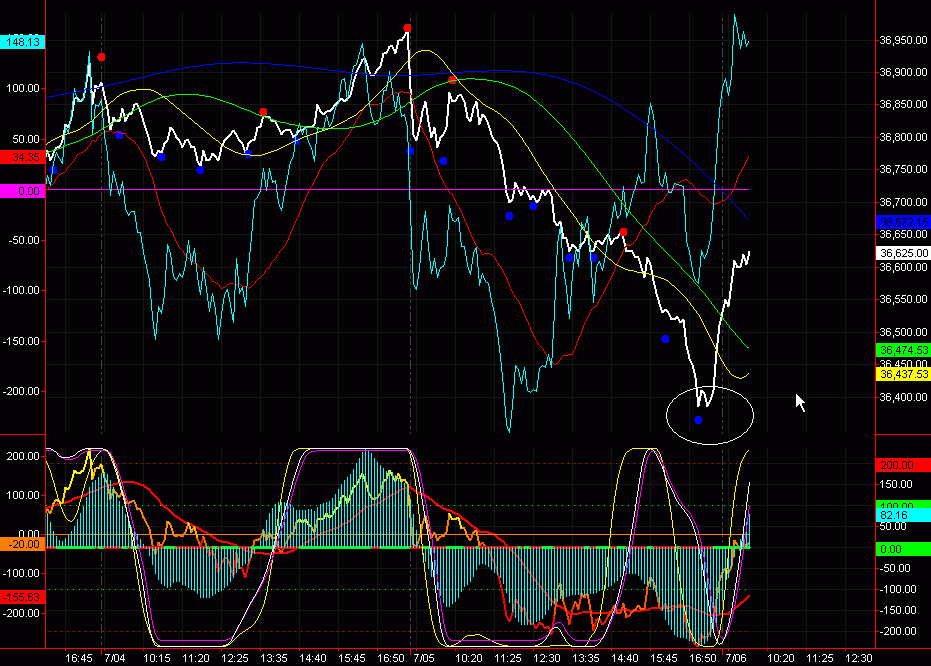Select the 36,850.00 price axis label
Screen dimensions: 931x666
(x=903, y=104)
